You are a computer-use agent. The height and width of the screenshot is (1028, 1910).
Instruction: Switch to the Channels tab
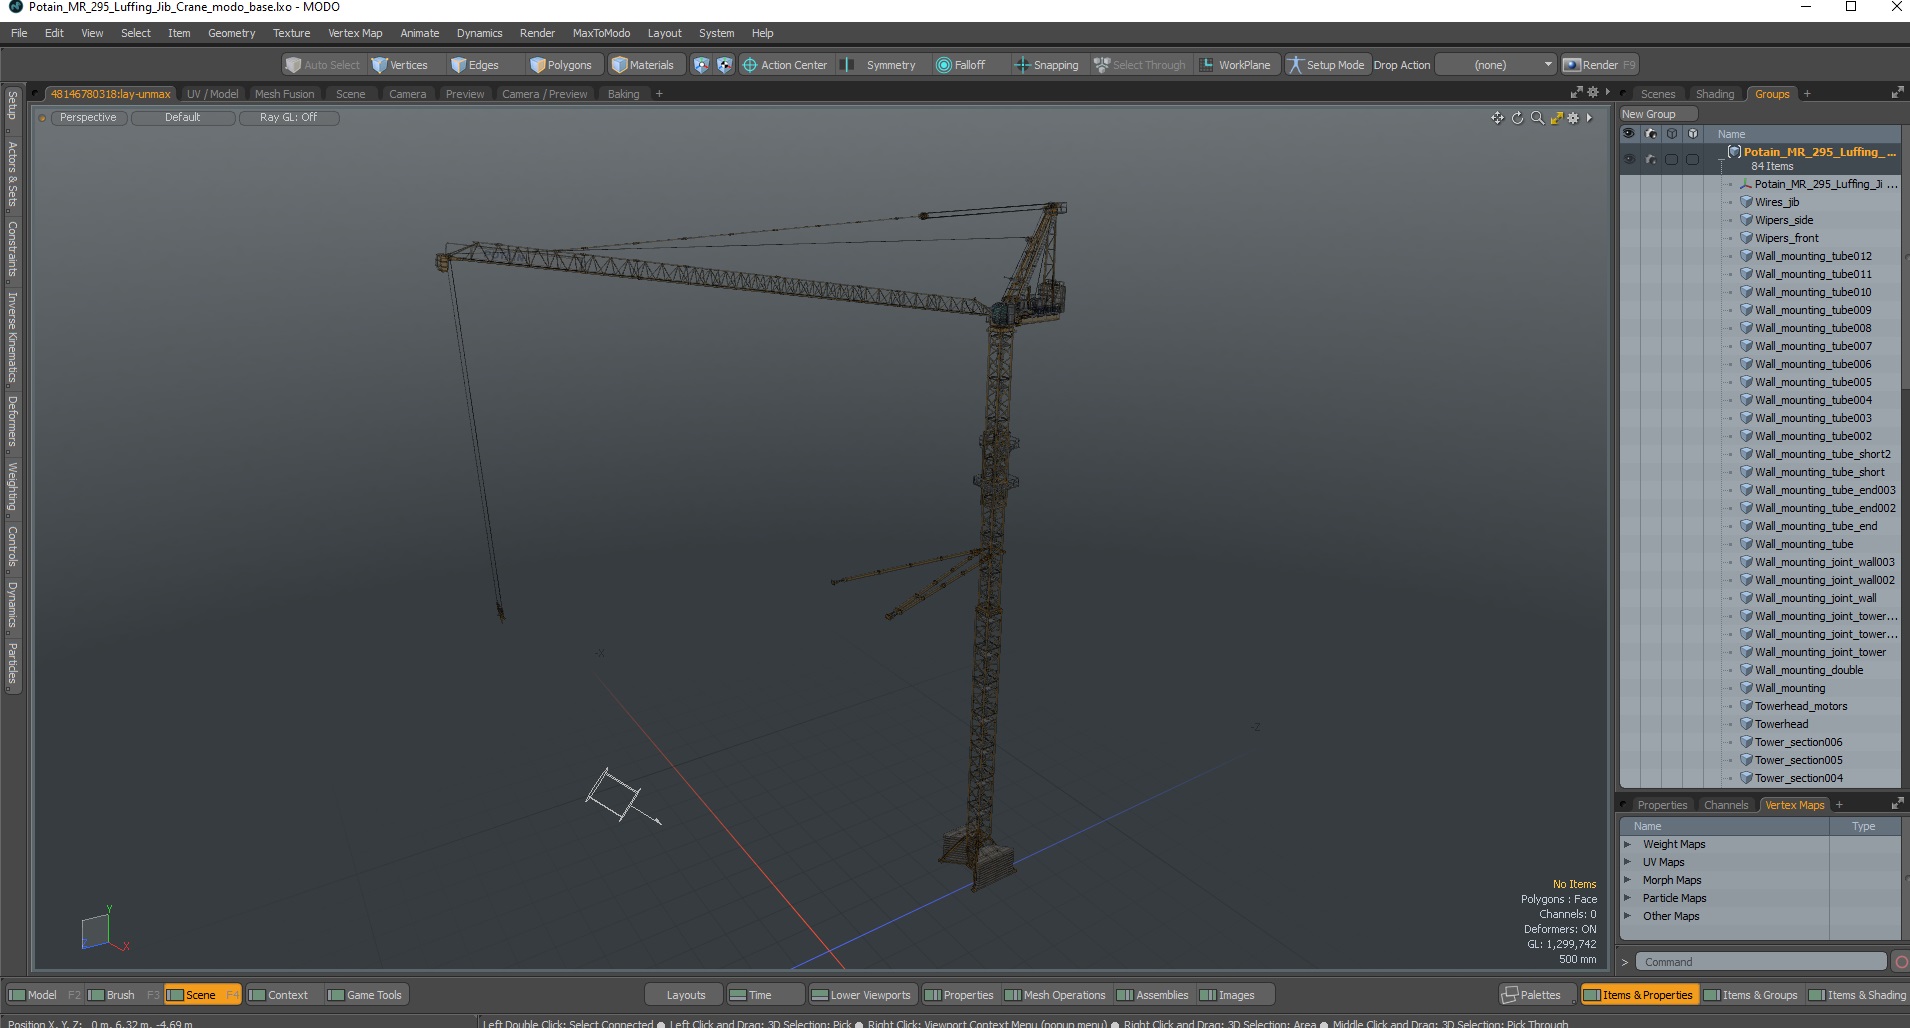(1726, 805)
